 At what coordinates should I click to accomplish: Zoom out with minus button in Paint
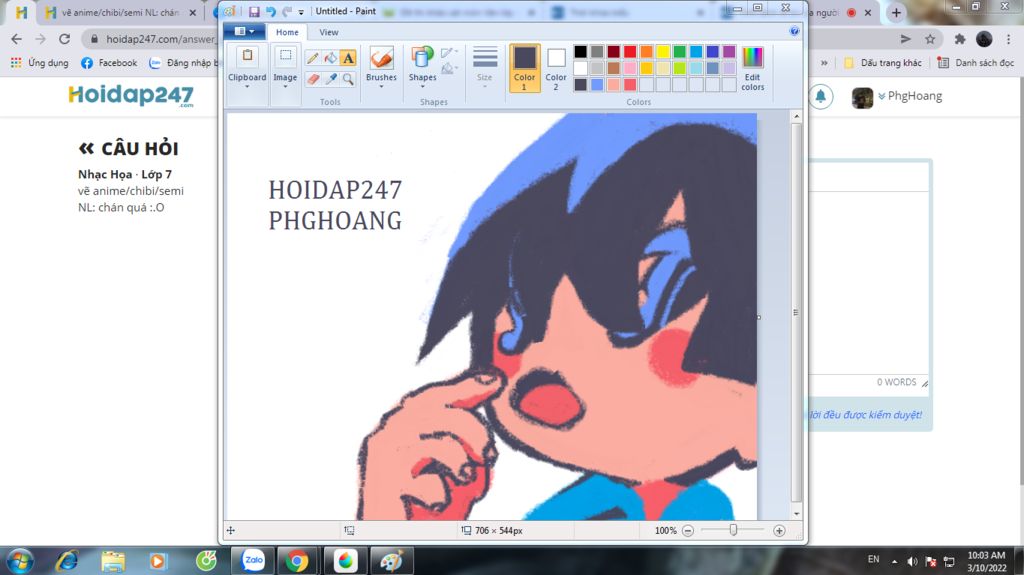(x=688, y=531)
